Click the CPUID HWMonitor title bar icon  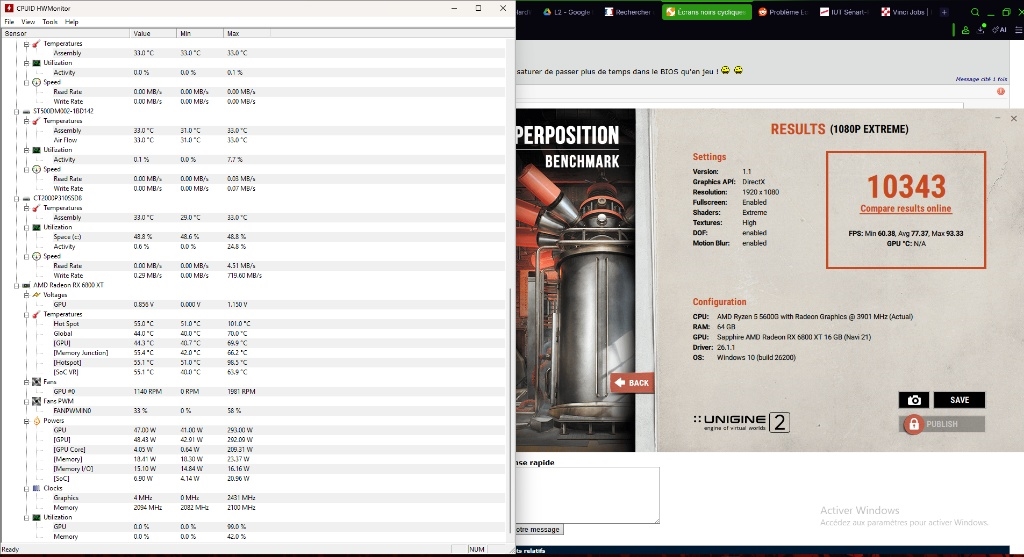[x=8, y=8]
